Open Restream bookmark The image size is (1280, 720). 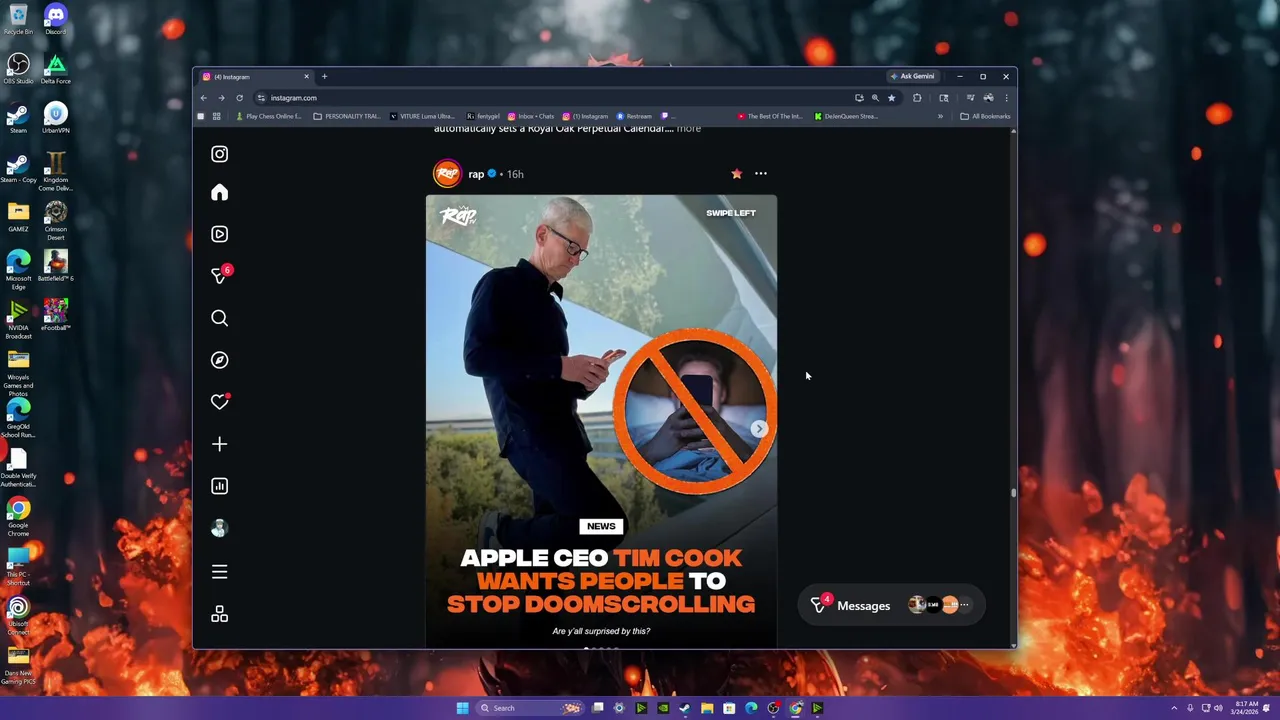pyautogui.click(x=634, y=116)
